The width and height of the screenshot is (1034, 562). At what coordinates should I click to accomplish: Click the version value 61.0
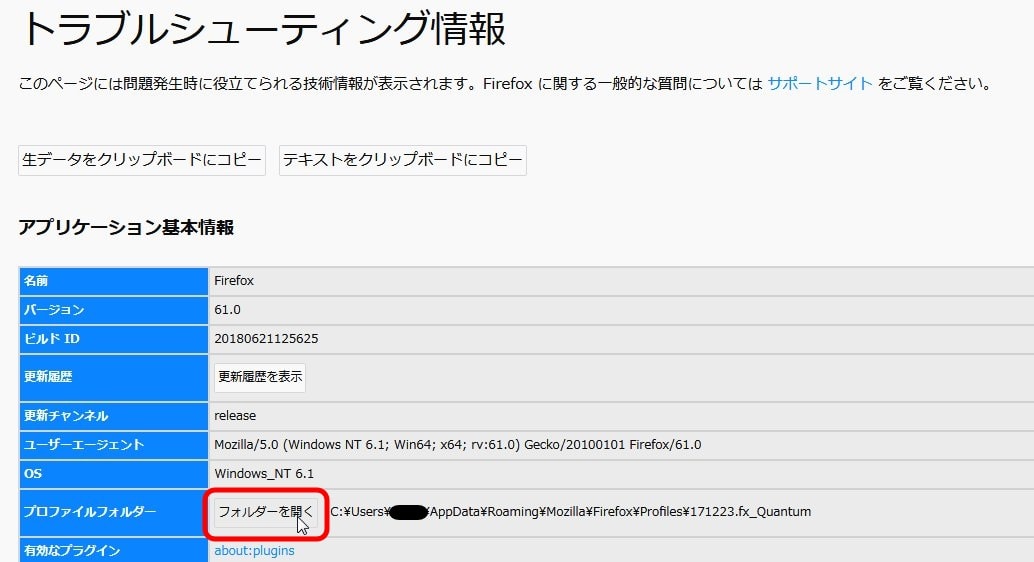tap(228, 310)
